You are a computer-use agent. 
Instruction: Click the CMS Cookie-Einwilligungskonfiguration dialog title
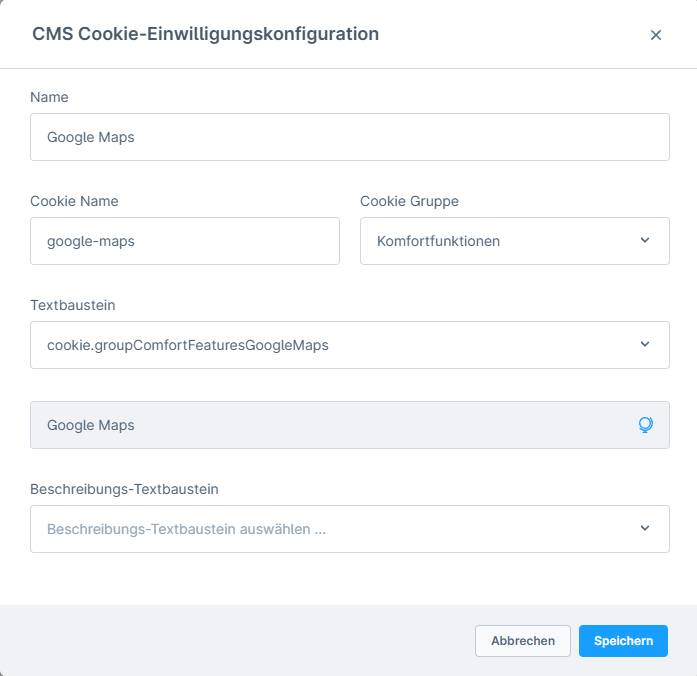click(205, 34)
